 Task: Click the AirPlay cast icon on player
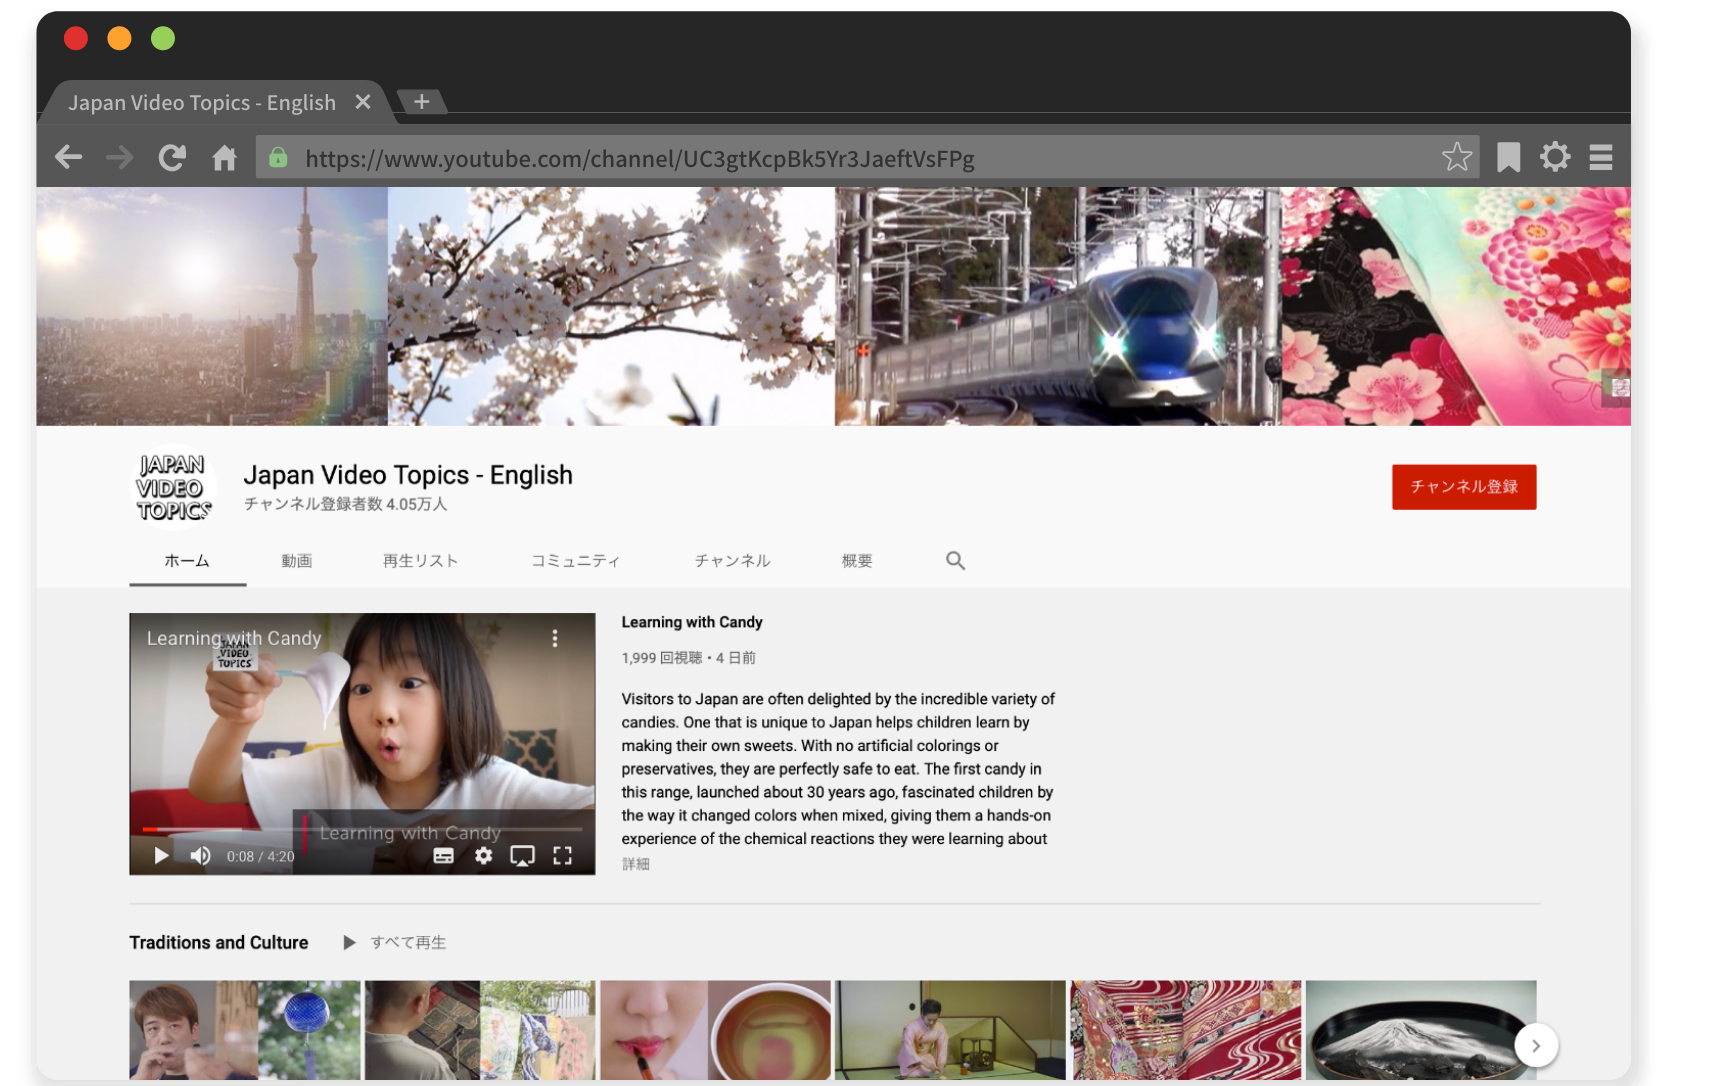(522, 856)
